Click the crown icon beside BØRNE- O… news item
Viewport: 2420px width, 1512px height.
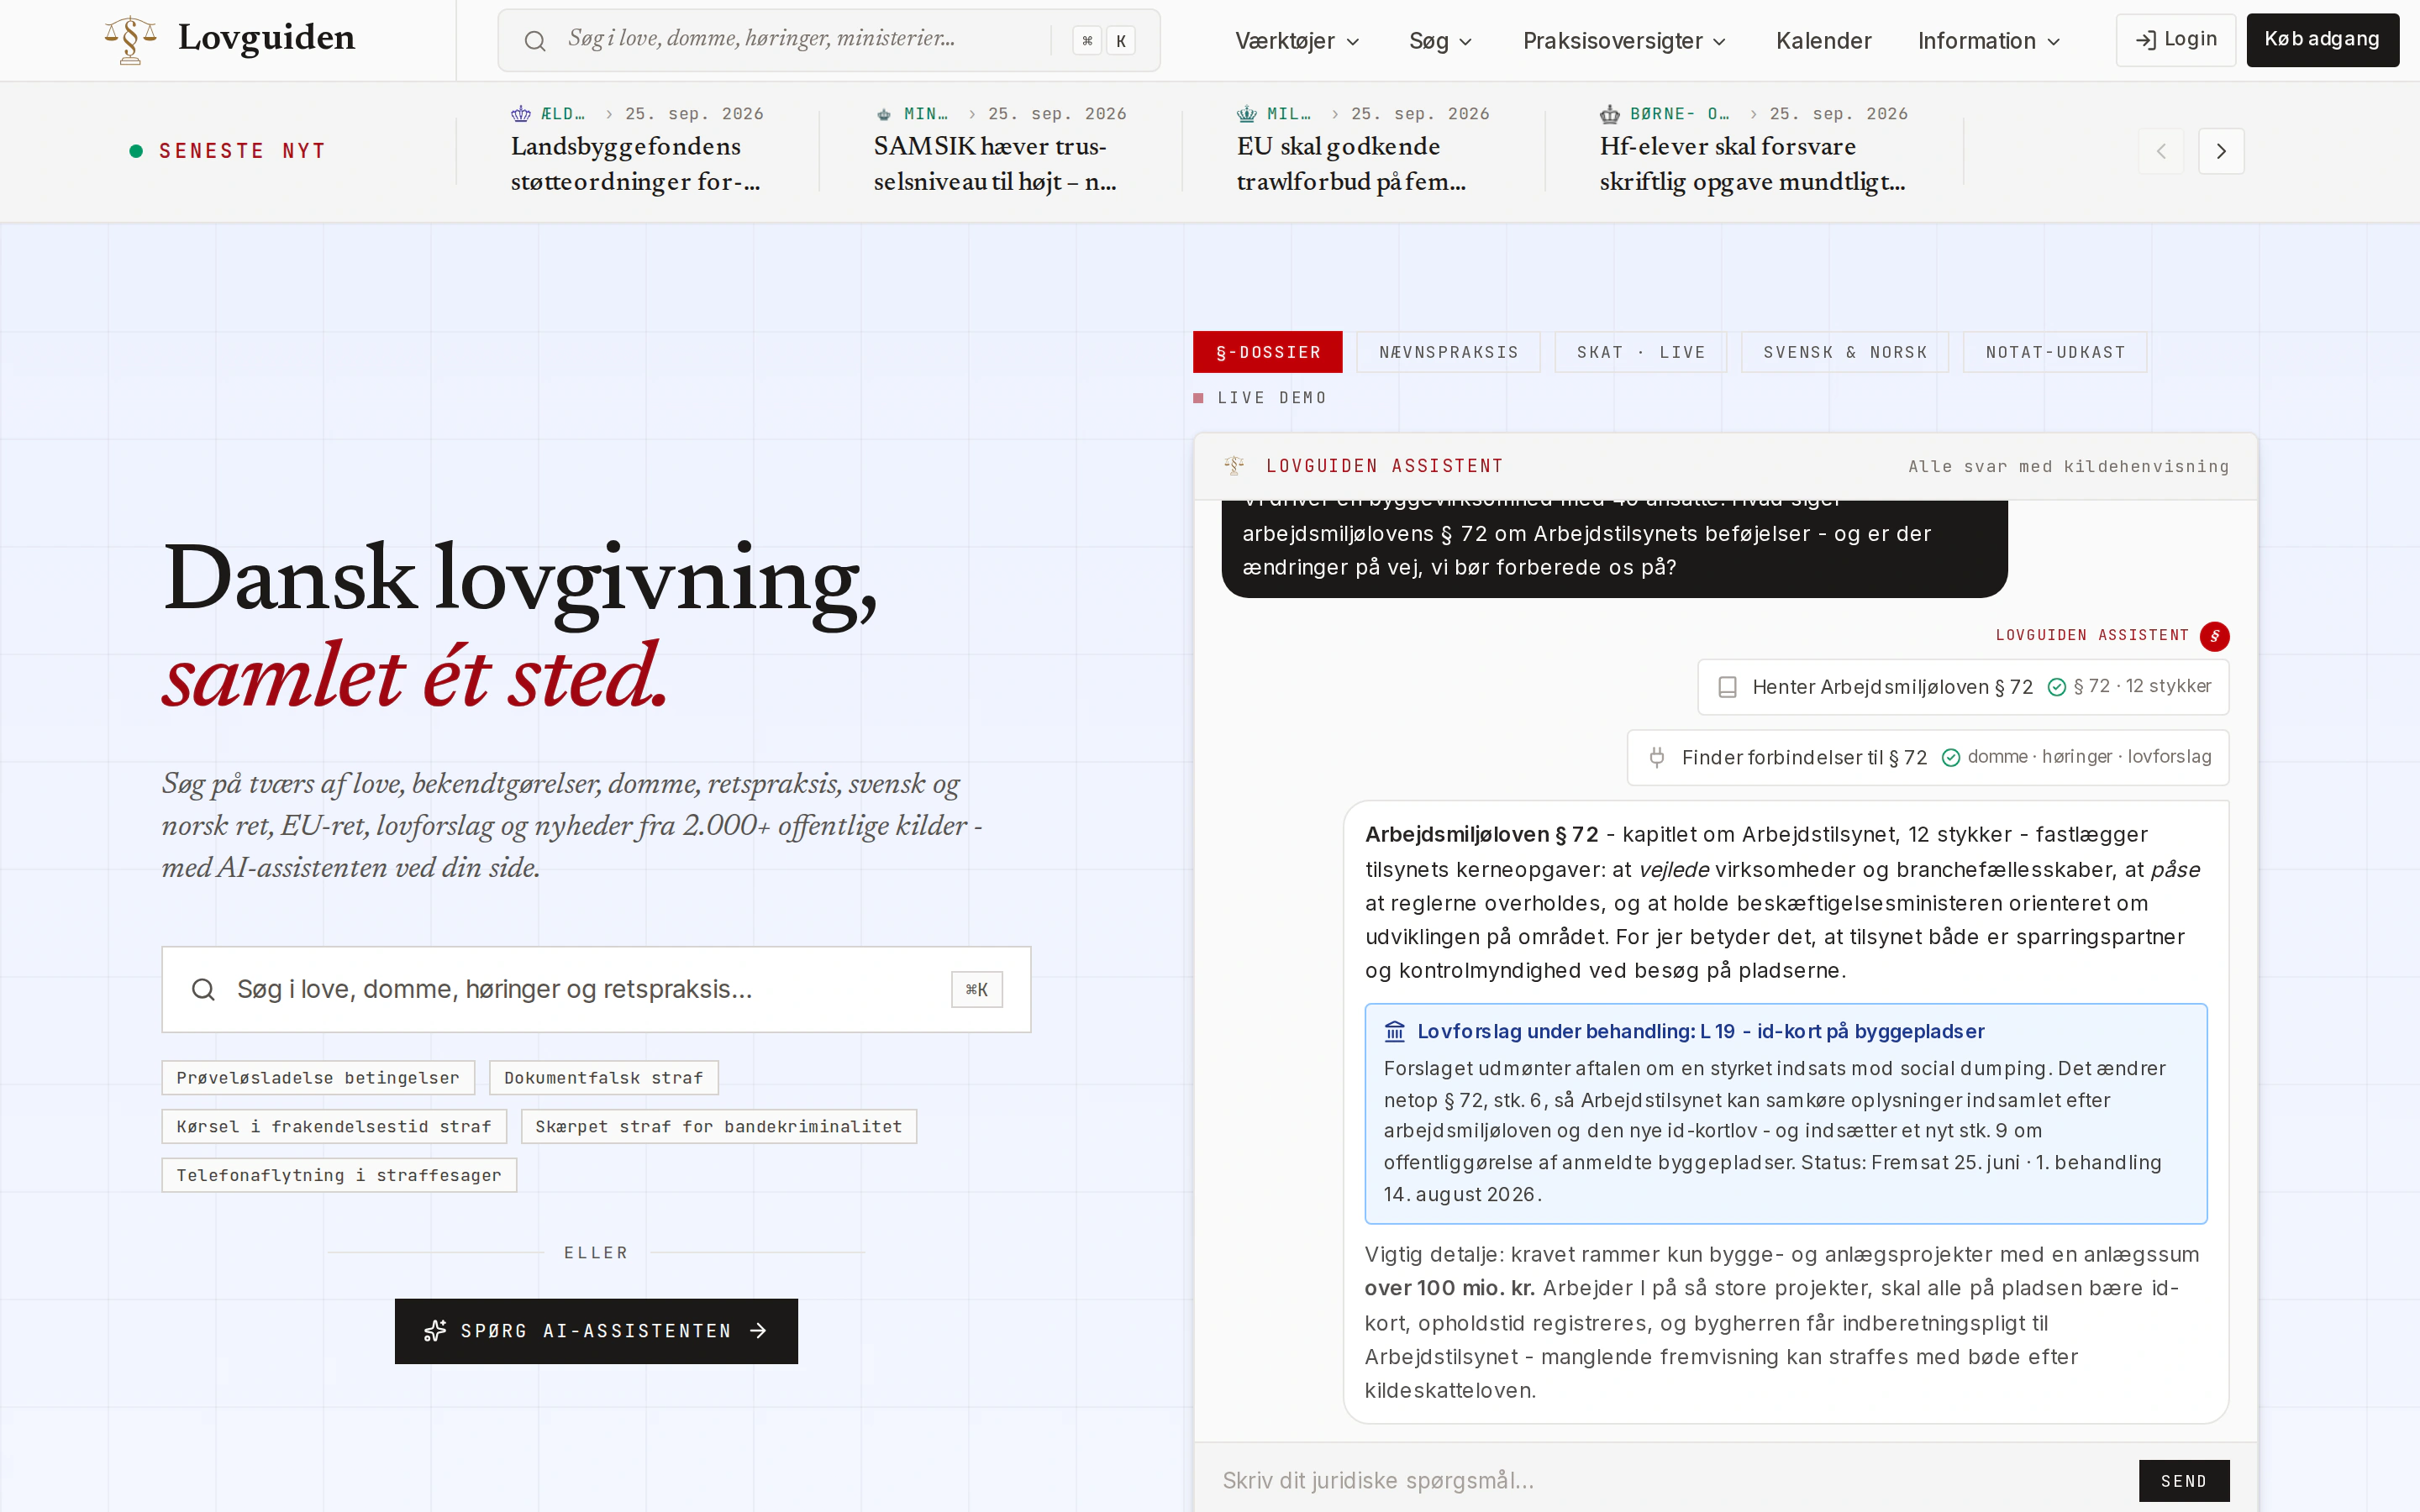pos(1610,114)
